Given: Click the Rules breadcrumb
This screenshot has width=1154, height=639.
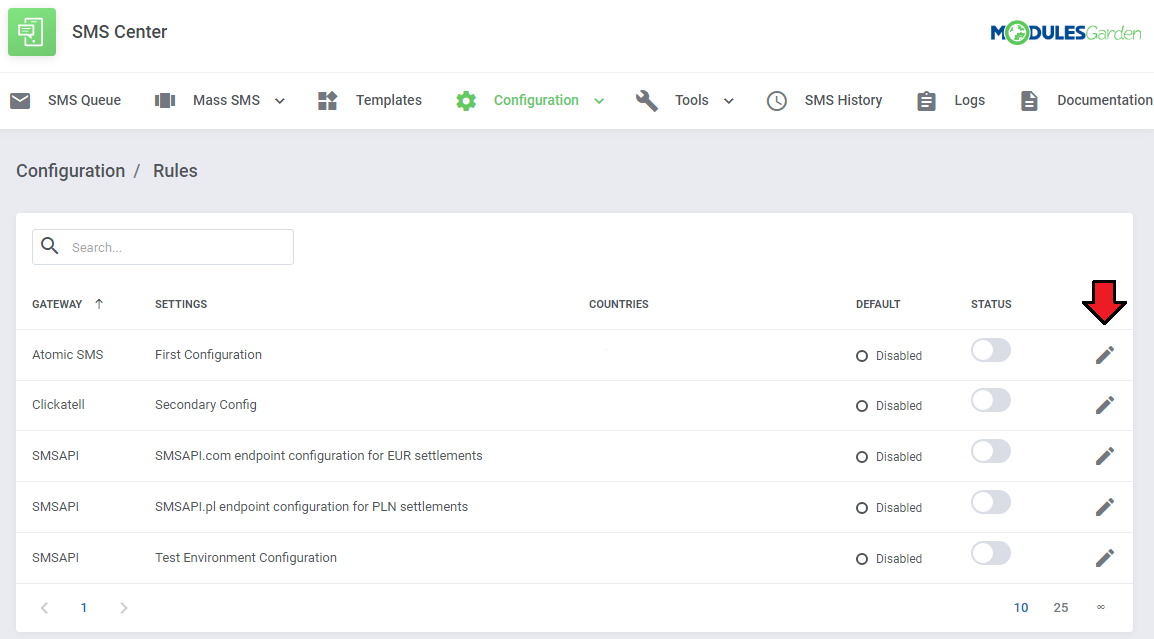Looking at the screenshot, I should tap(175, 171).
